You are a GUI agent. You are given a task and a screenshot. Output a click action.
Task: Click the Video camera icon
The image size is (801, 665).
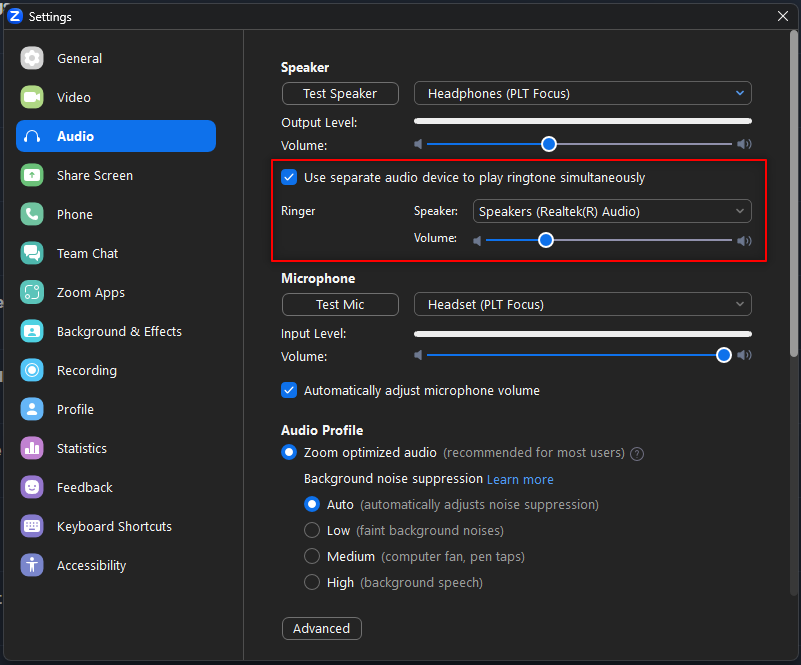(x=32, y=97)
